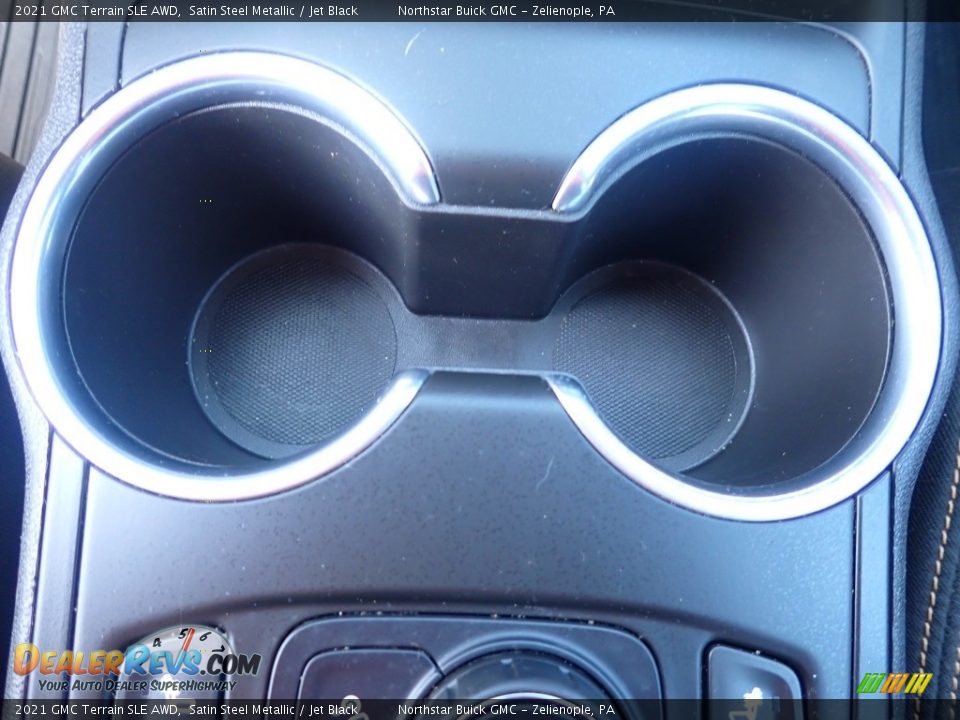The width and height of the screenshot is (960, 720).
Task: Click the bottom "Satin Steel Metallic / Jet Black" text
Action: point(274,710)
